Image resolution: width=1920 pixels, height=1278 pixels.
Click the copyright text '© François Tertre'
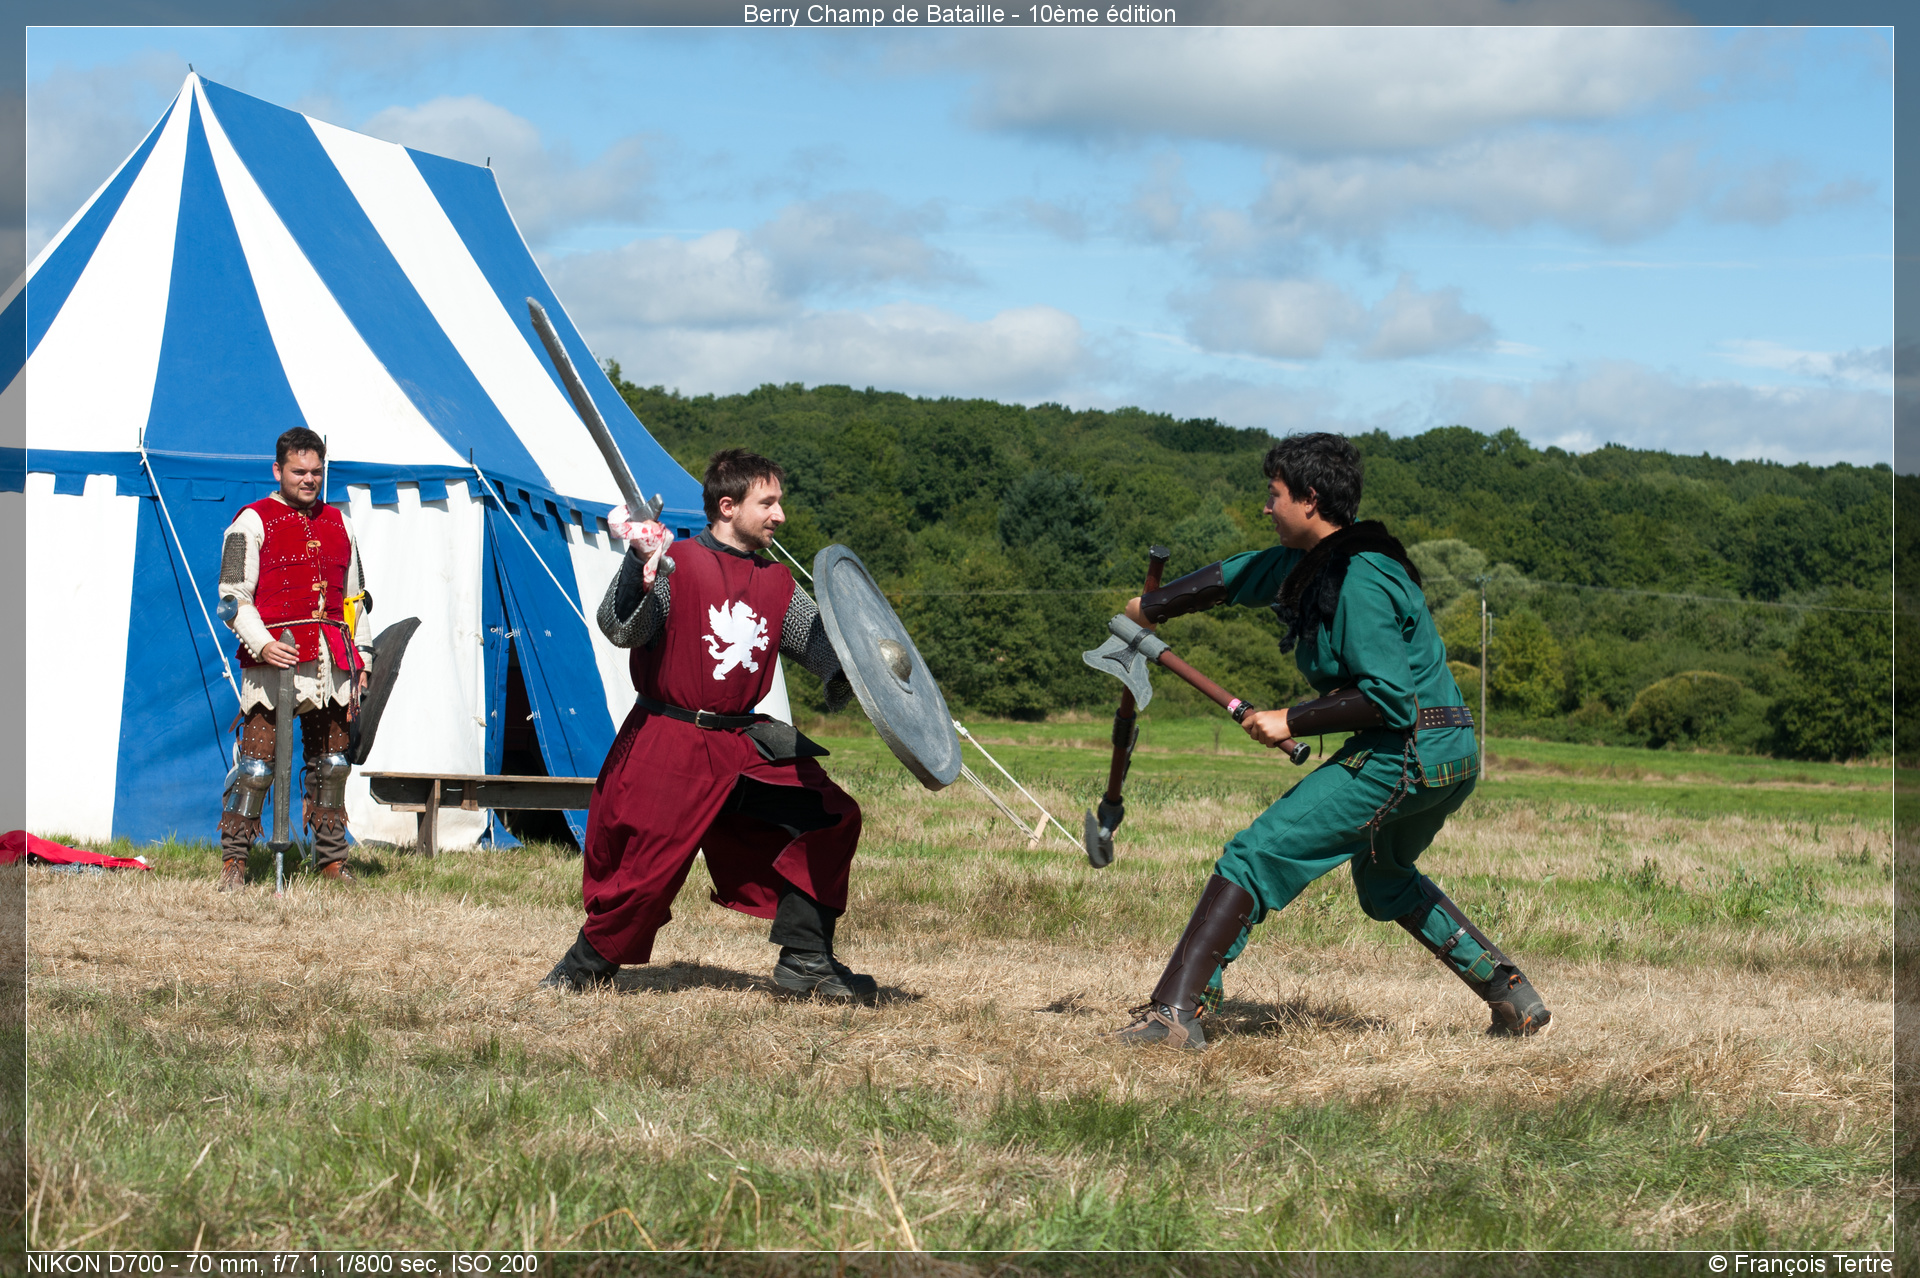pos(1800,1264)
